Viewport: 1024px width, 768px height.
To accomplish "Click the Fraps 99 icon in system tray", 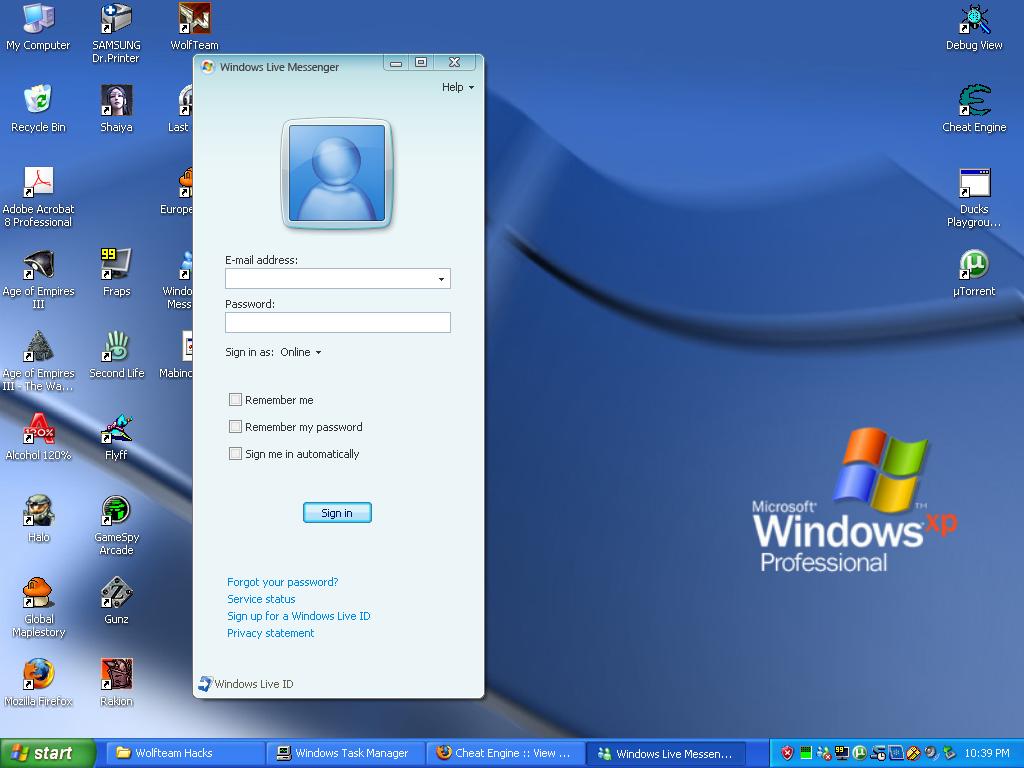I will 842,753.
